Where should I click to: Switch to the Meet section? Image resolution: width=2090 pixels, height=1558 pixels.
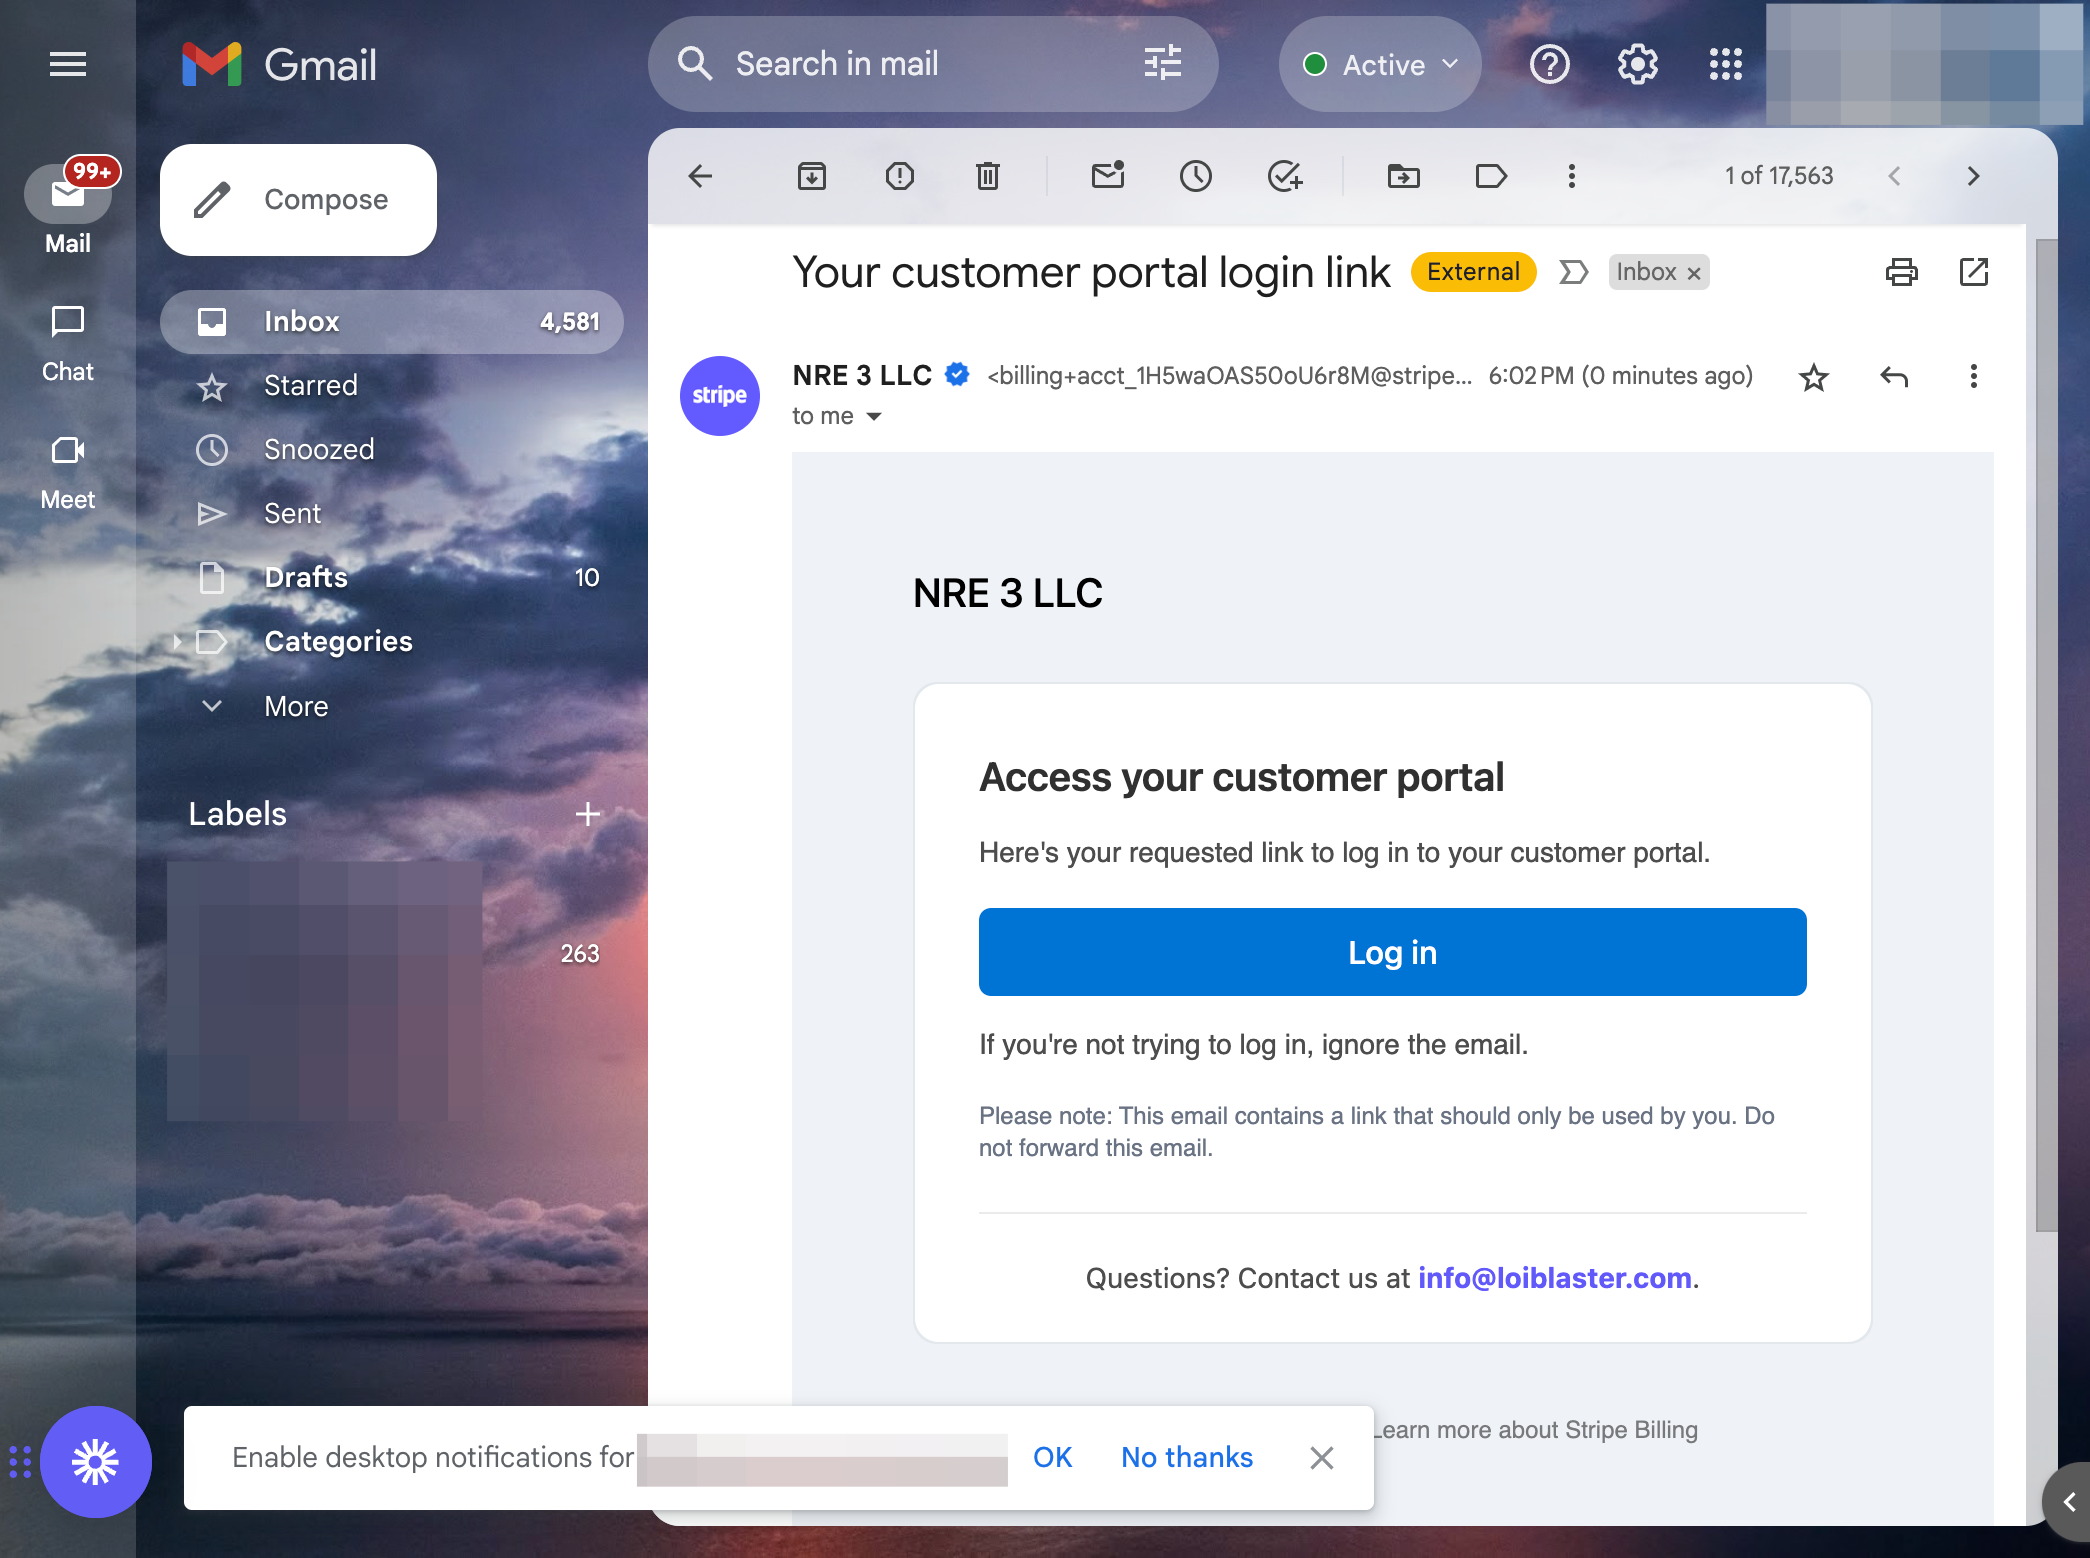[x=68, y=472]
